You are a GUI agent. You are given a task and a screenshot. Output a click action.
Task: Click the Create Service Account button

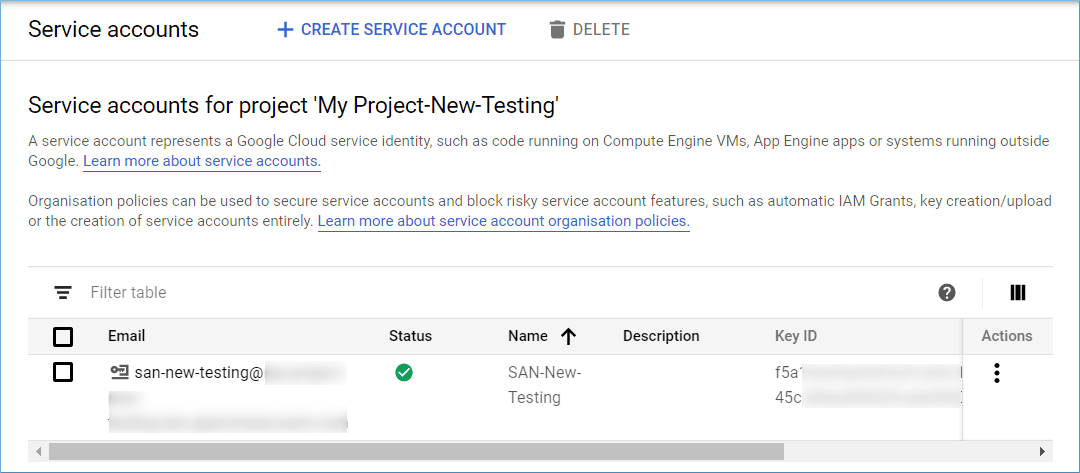391,30
